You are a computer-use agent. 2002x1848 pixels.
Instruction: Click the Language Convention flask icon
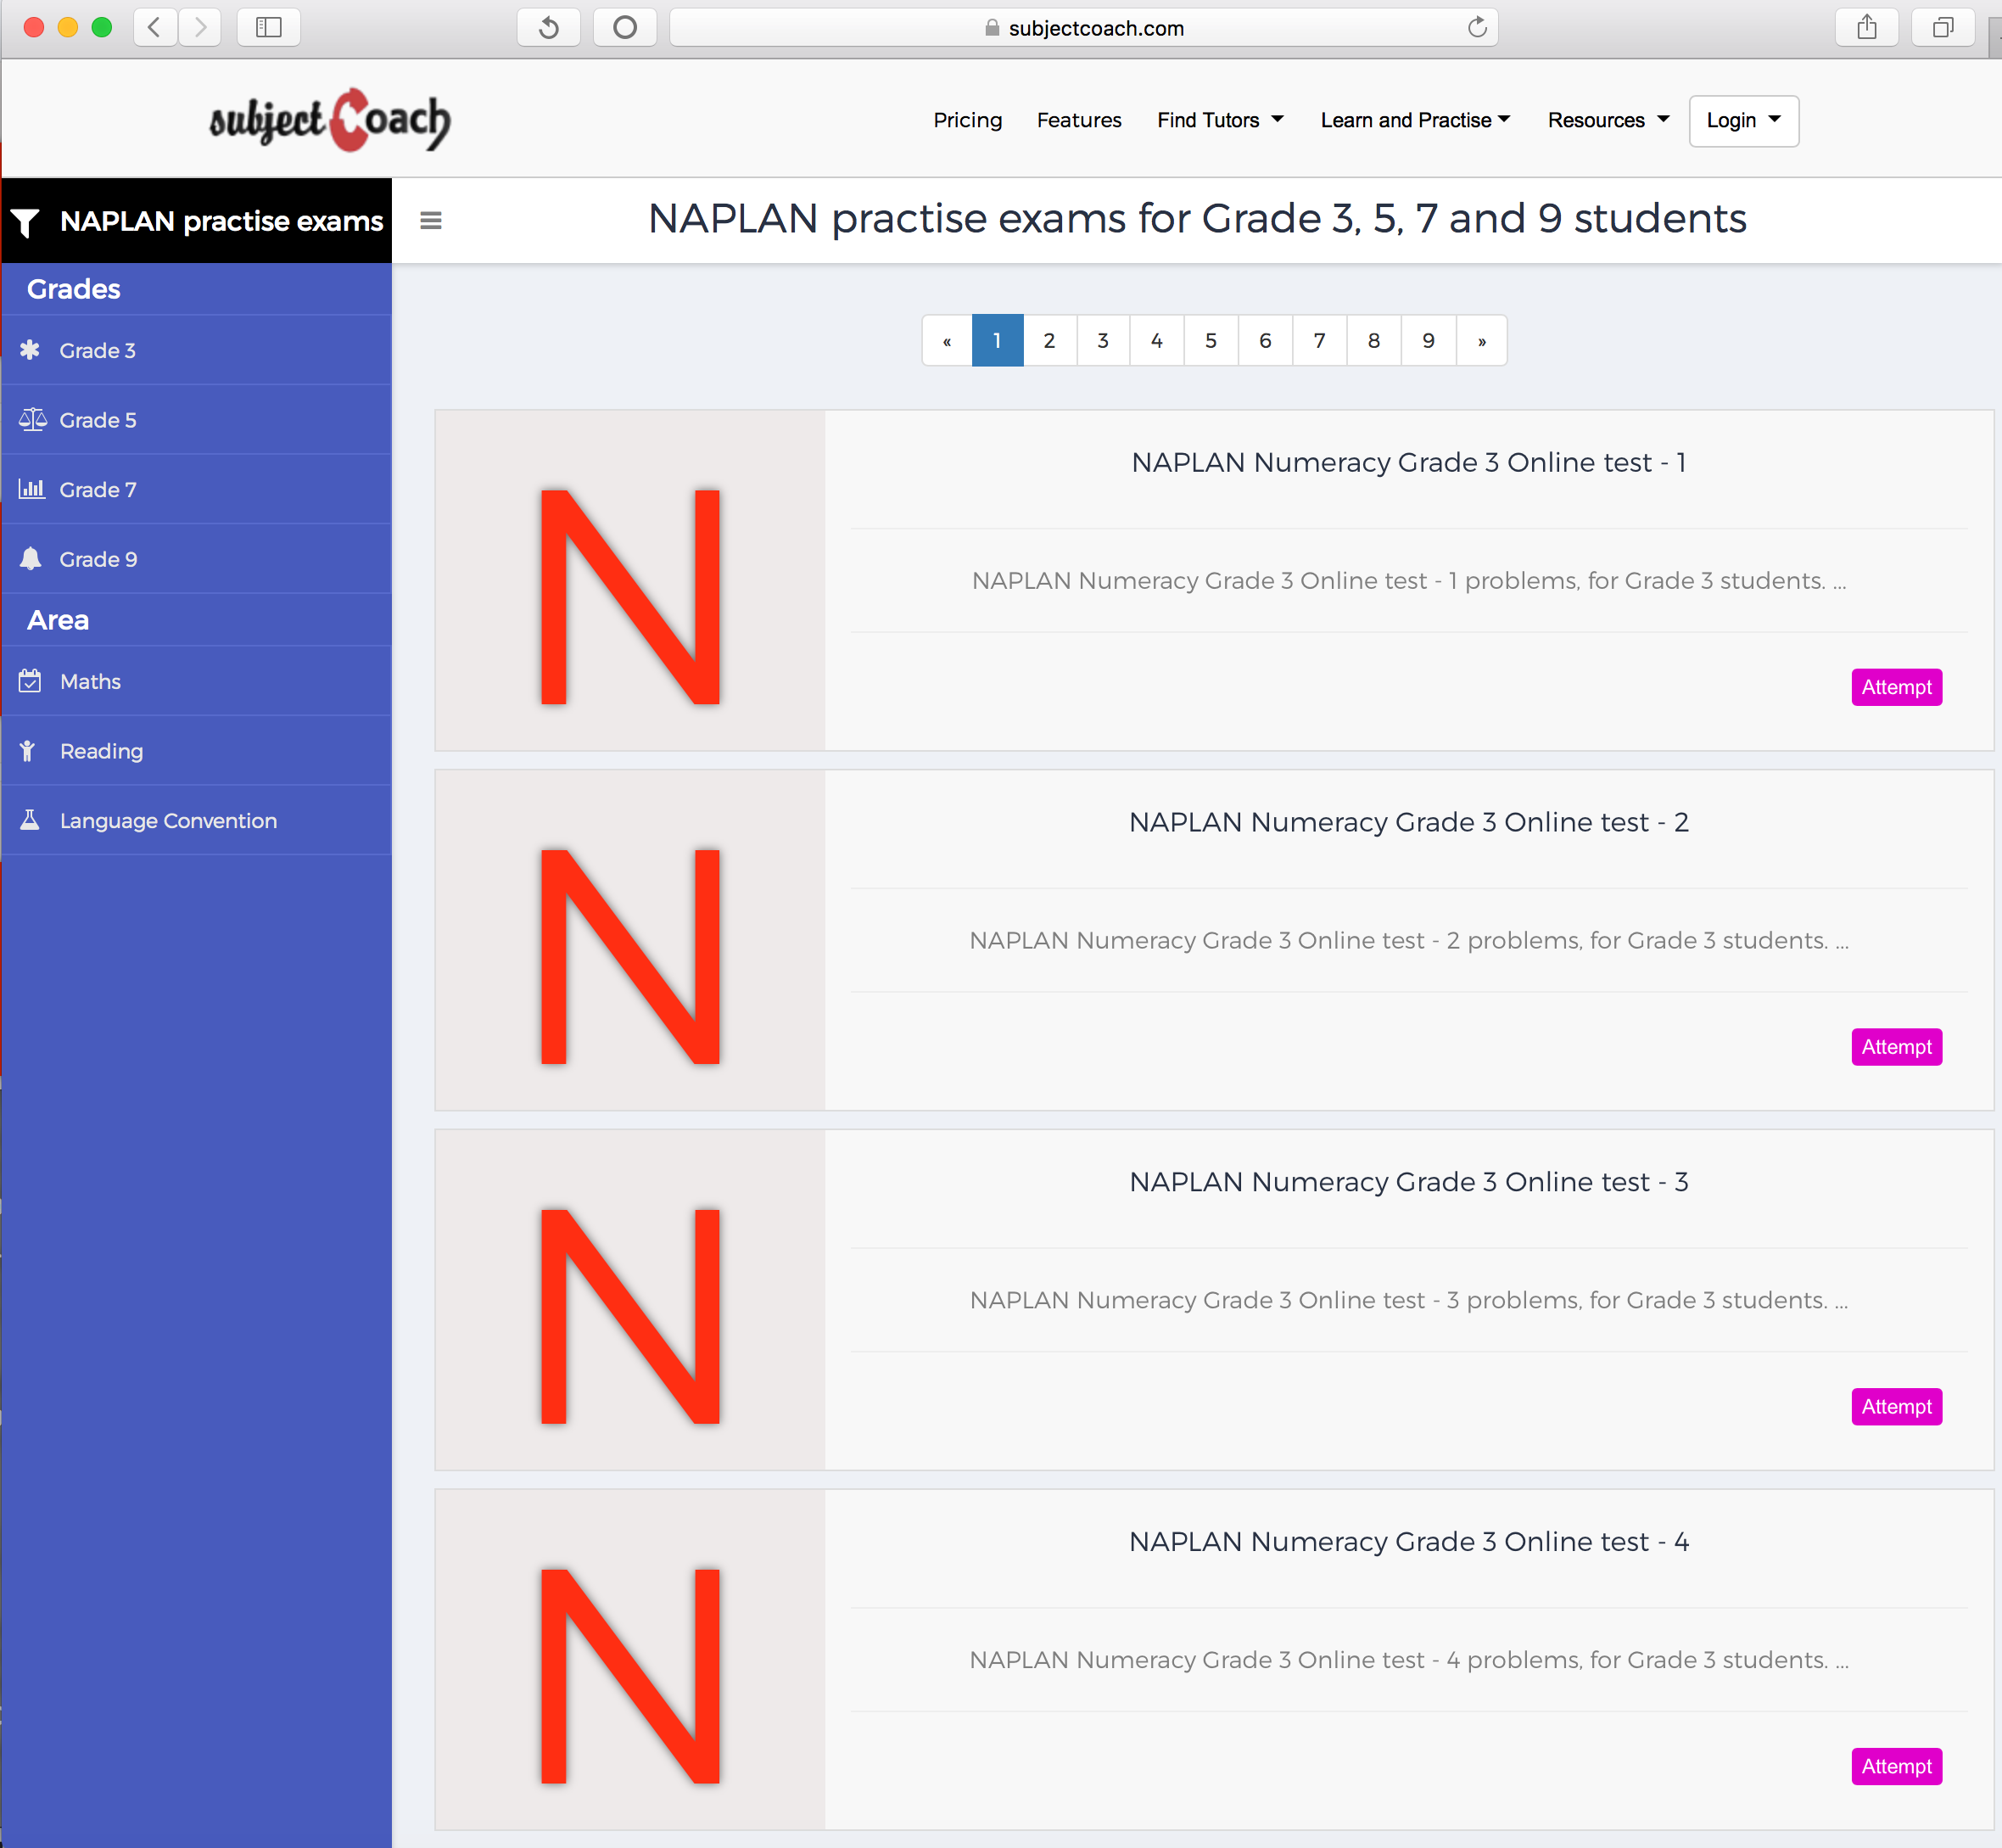pos(29,820)
